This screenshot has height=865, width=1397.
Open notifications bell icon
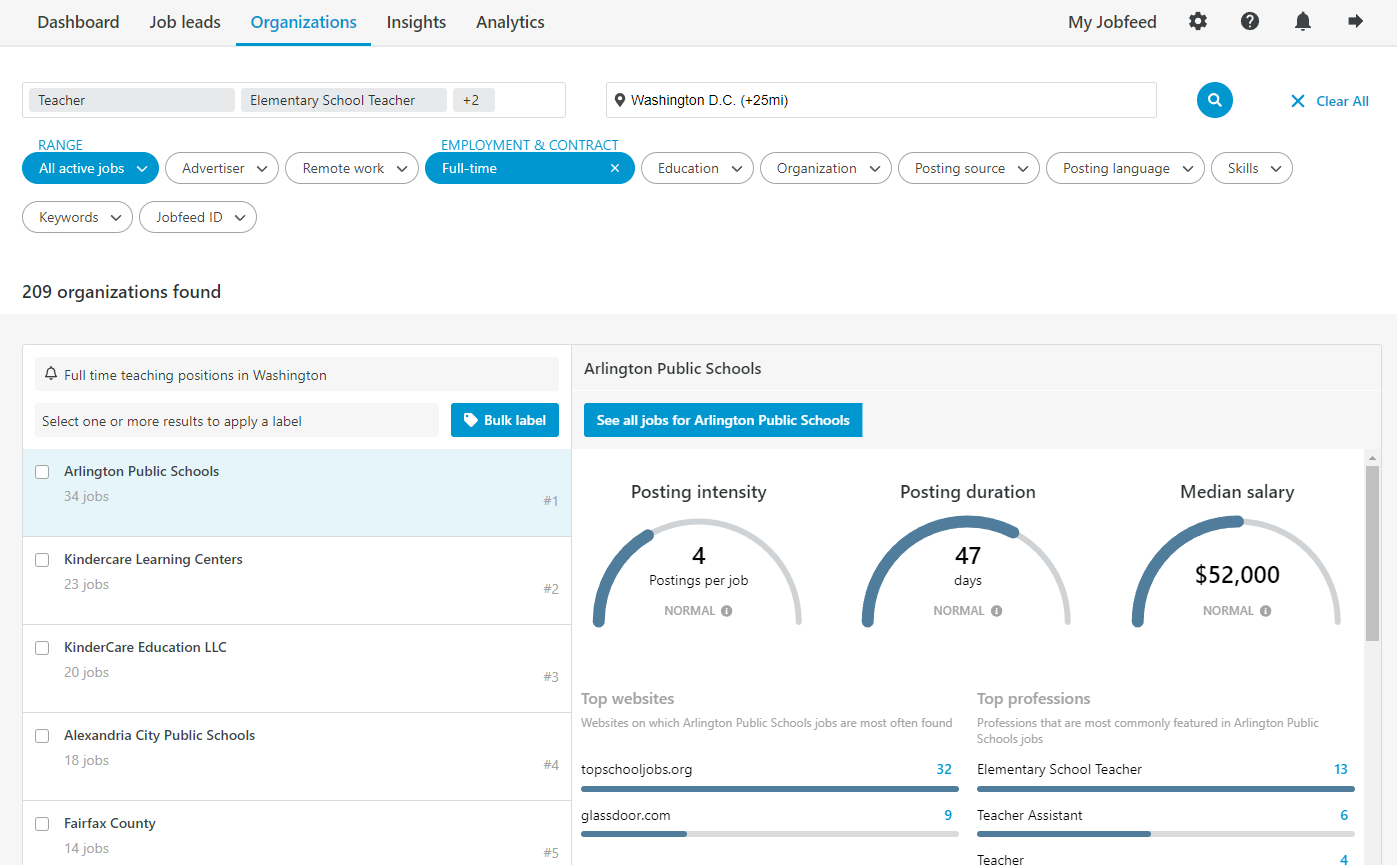coord(1303,21)
